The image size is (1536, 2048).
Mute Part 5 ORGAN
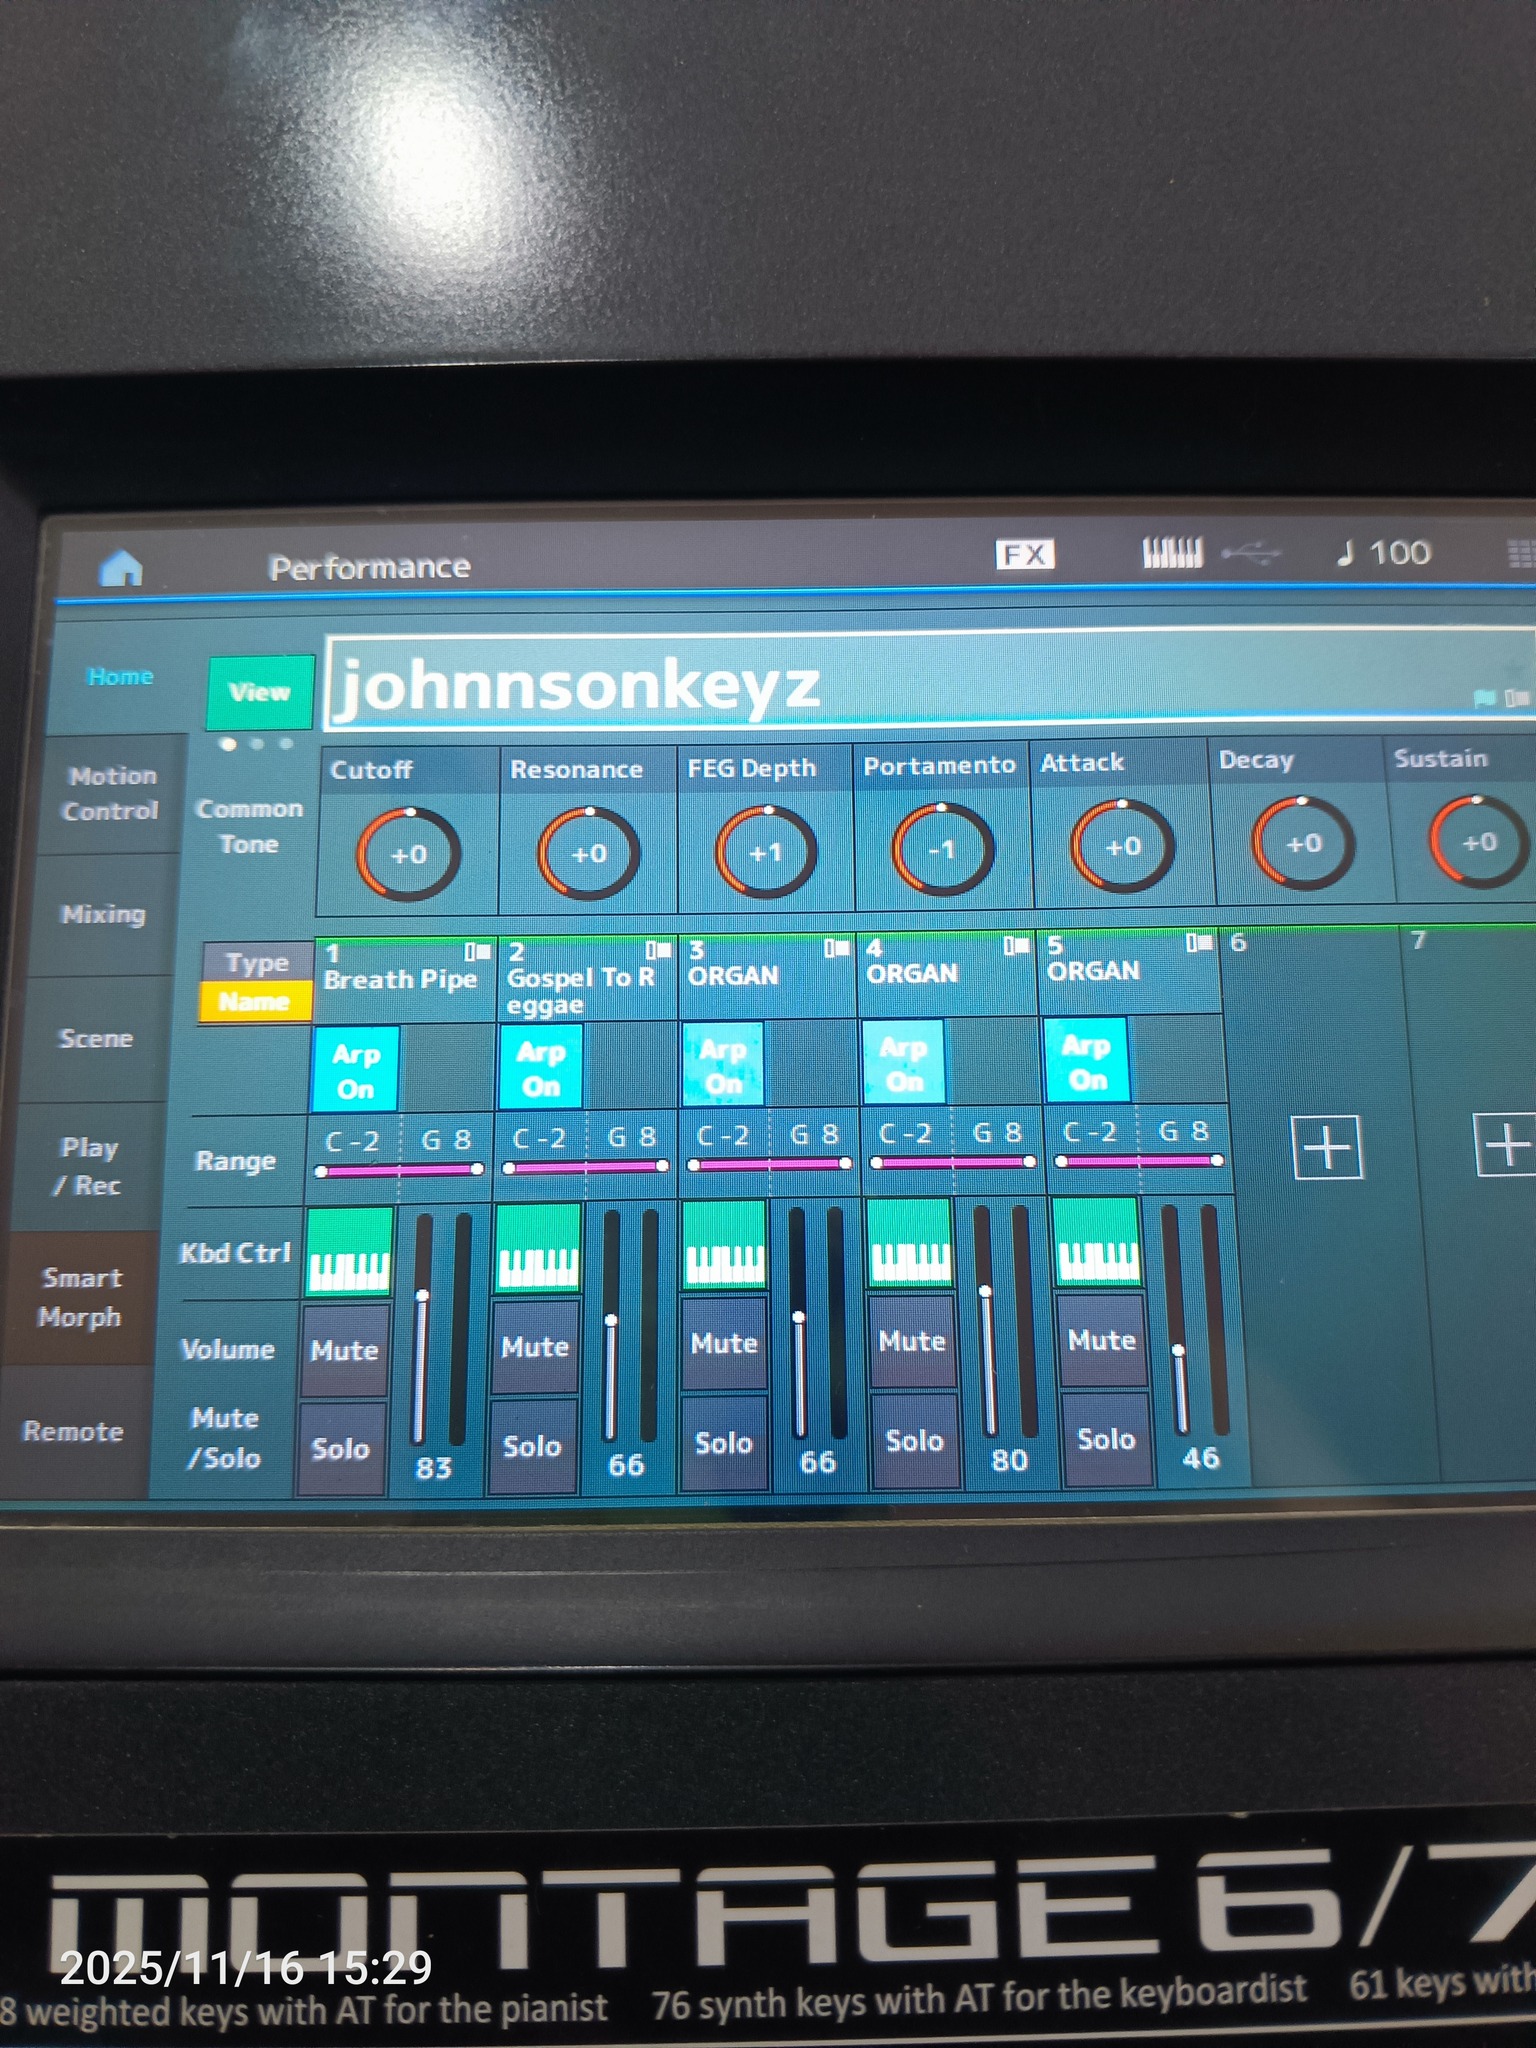(x=1102, y=1340)
